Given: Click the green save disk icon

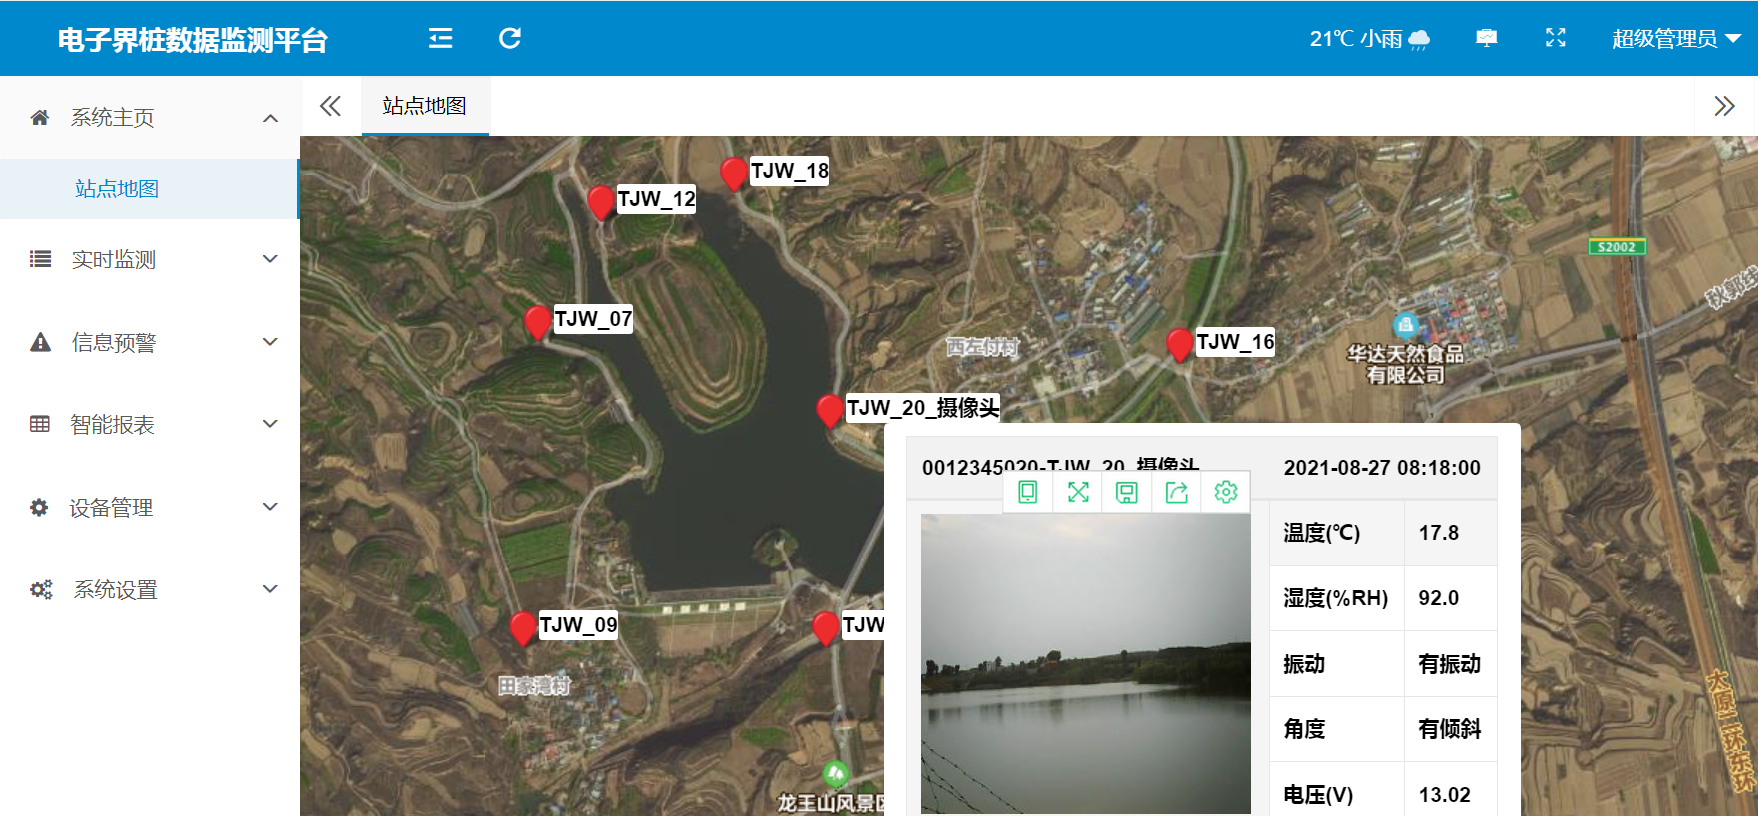Looking at the screenshot, I should coord(1126,492).
